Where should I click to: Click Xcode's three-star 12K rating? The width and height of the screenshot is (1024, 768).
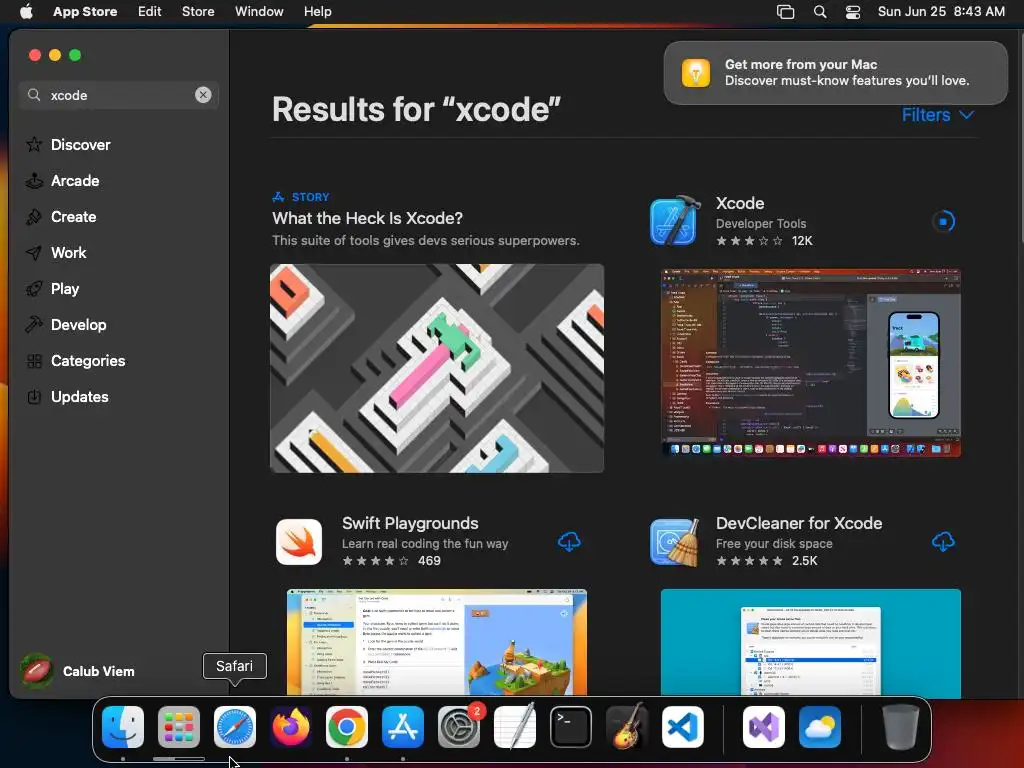point(764,241)
